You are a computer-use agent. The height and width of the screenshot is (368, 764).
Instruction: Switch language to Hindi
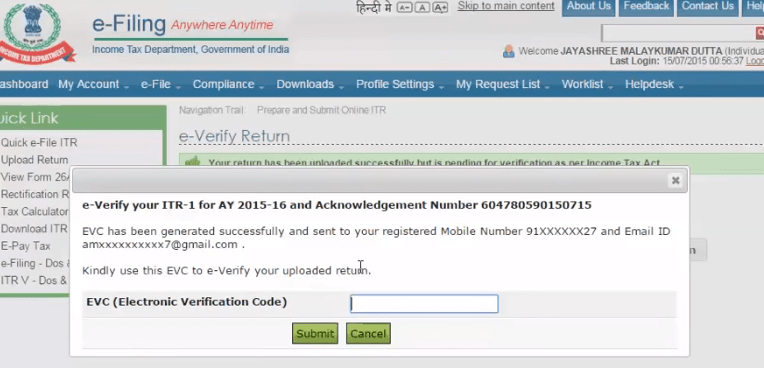click(x=374, y=7)
